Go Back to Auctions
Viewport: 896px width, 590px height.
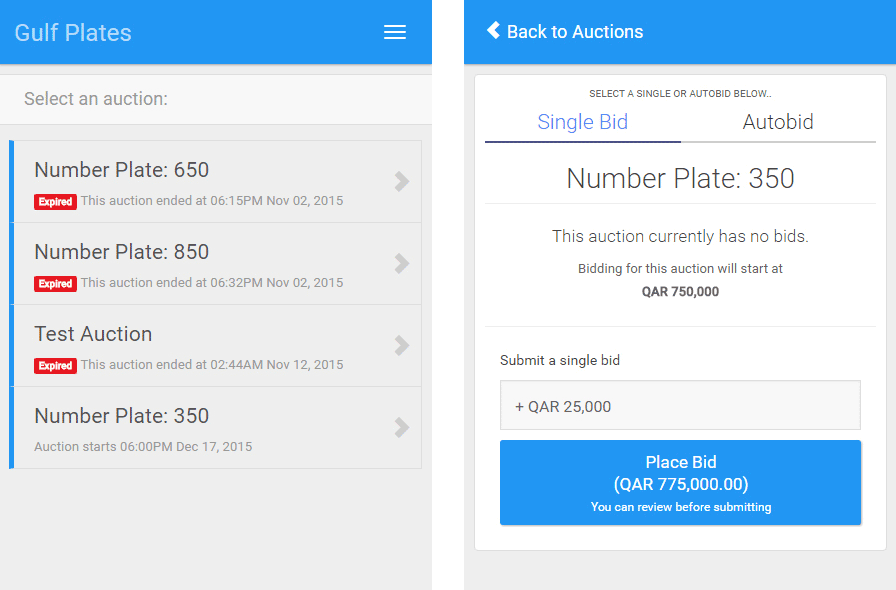click(x=575, y=31)
